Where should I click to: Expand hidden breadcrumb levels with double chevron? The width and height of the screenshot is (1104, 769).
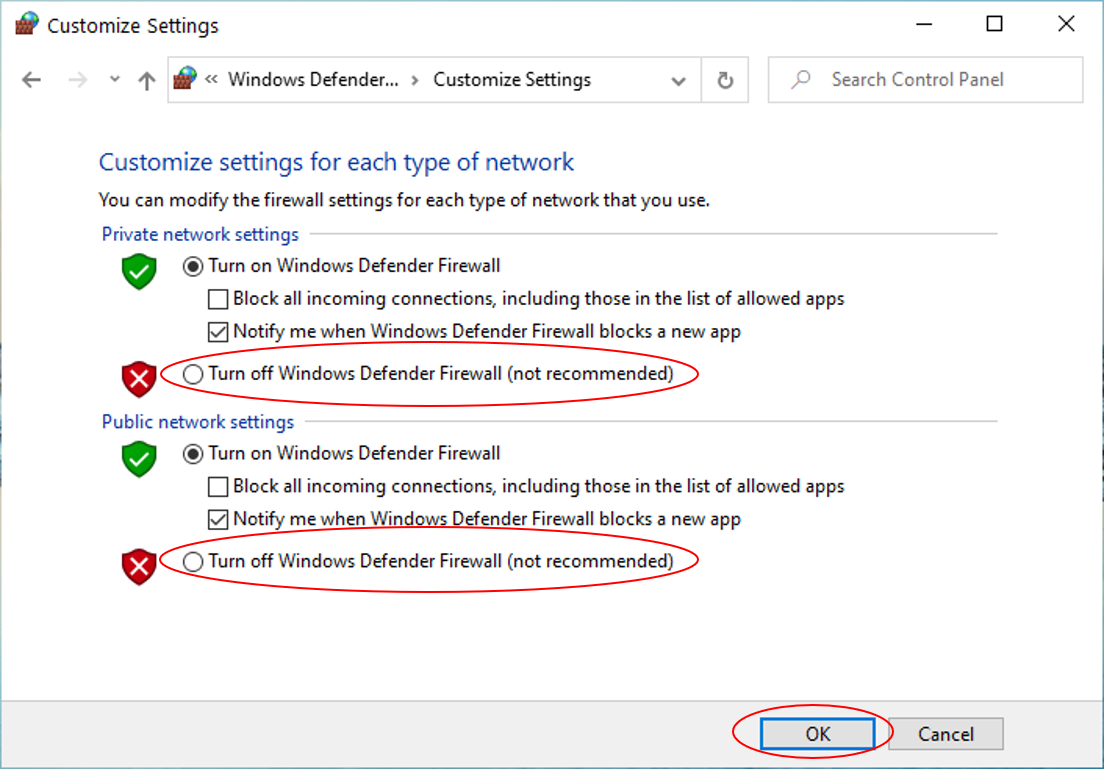tap(211, 79)
